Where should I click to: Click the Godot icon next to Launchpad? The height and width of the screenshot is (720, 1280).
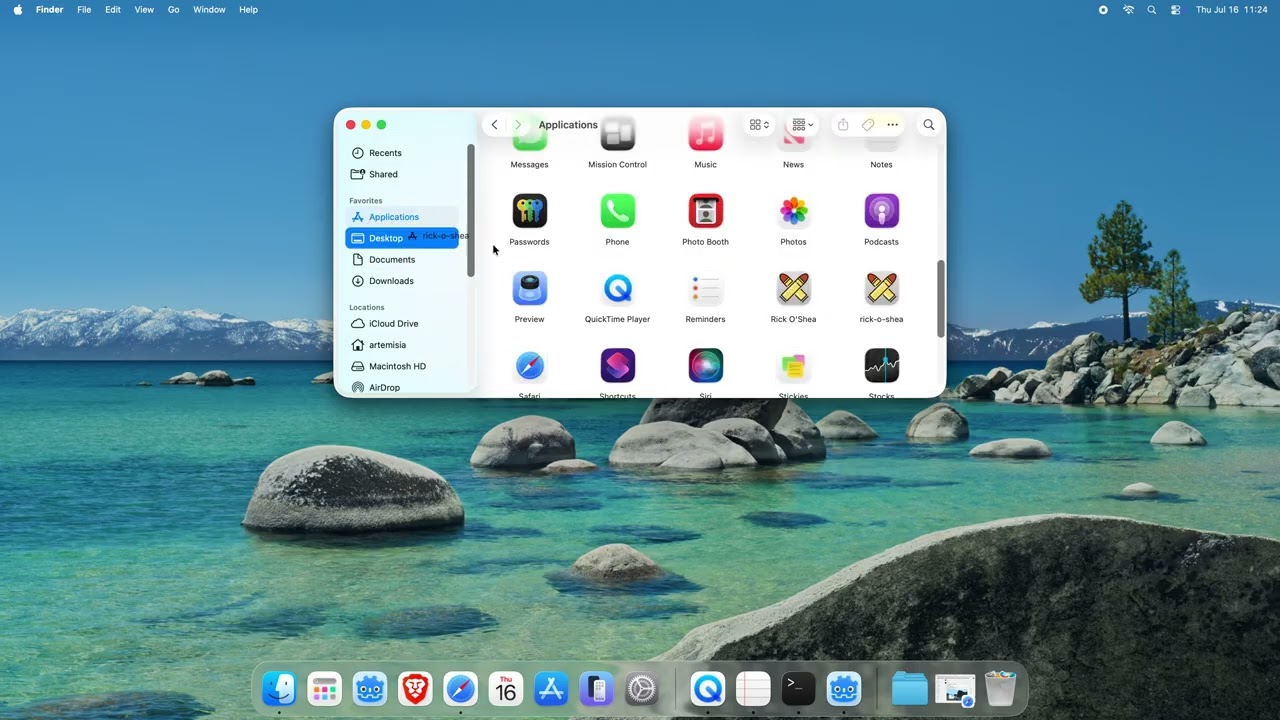(x=370, y=689)
